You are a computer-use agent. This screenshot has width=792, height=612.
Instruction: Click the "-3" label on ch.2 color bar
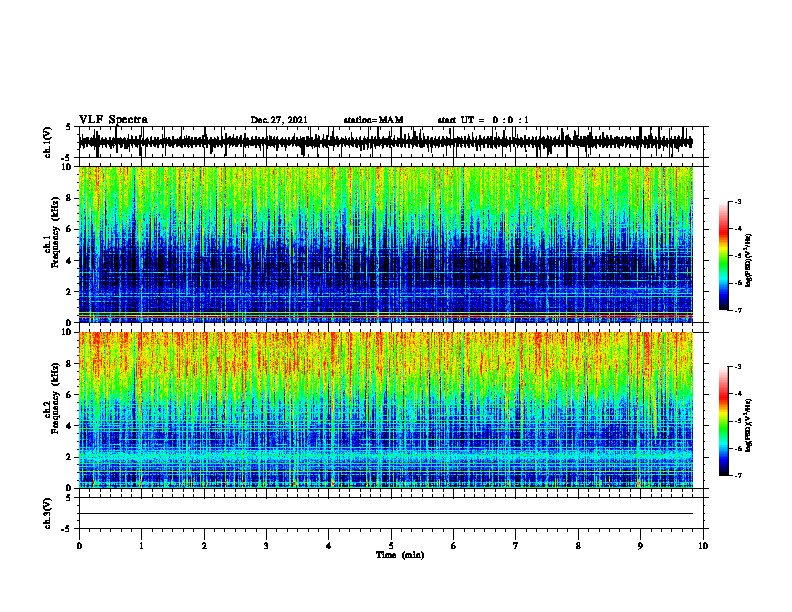[x=737, y=367]
